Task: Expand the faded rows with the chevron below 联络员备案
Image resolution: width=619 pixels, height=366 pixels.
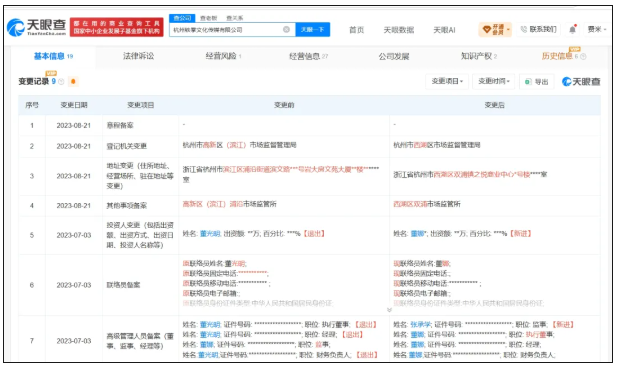Action: pyautogui.click(x=389, y=310)
